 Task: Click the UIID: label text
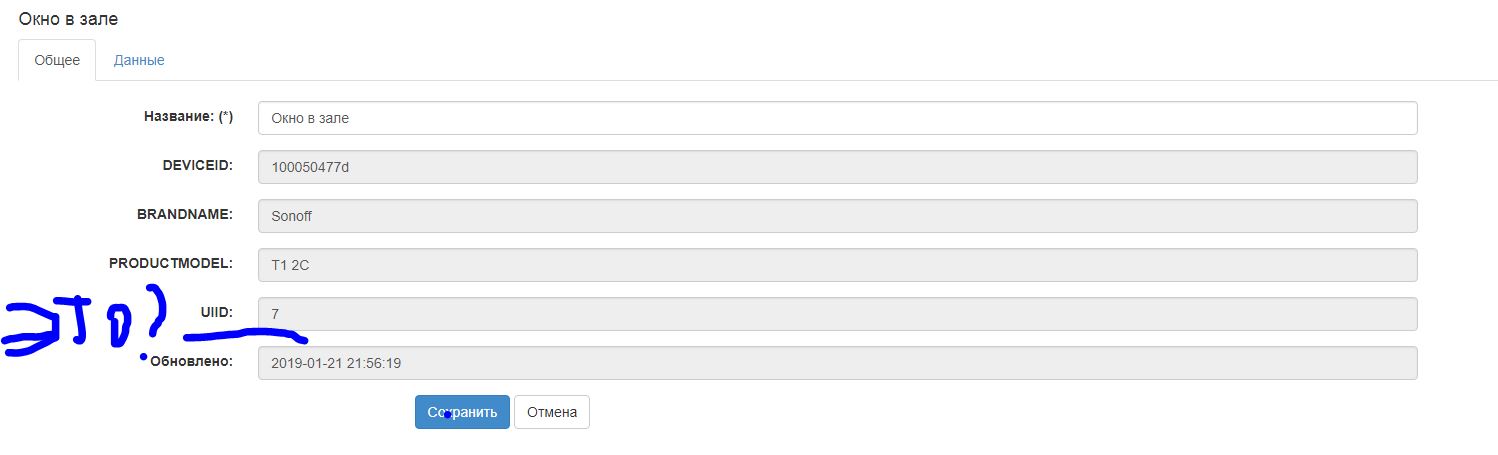tap(216, 312)
